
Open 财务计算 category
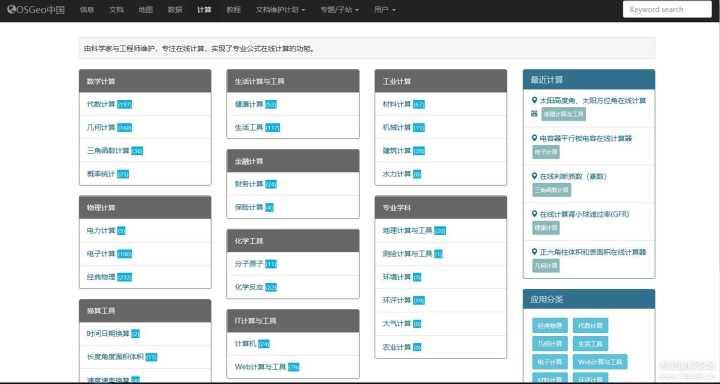(x=249, y=184)
